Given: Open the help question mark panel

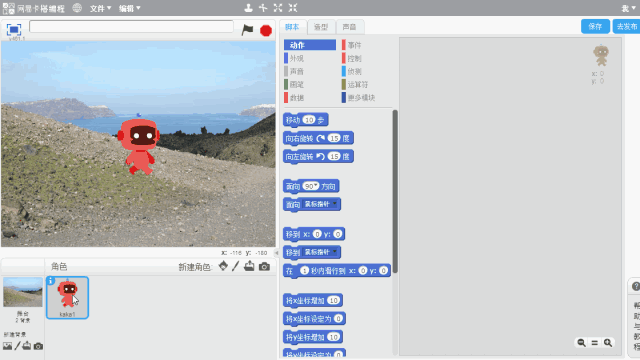Looking at the screenshot, I should (x=636, y=286).
